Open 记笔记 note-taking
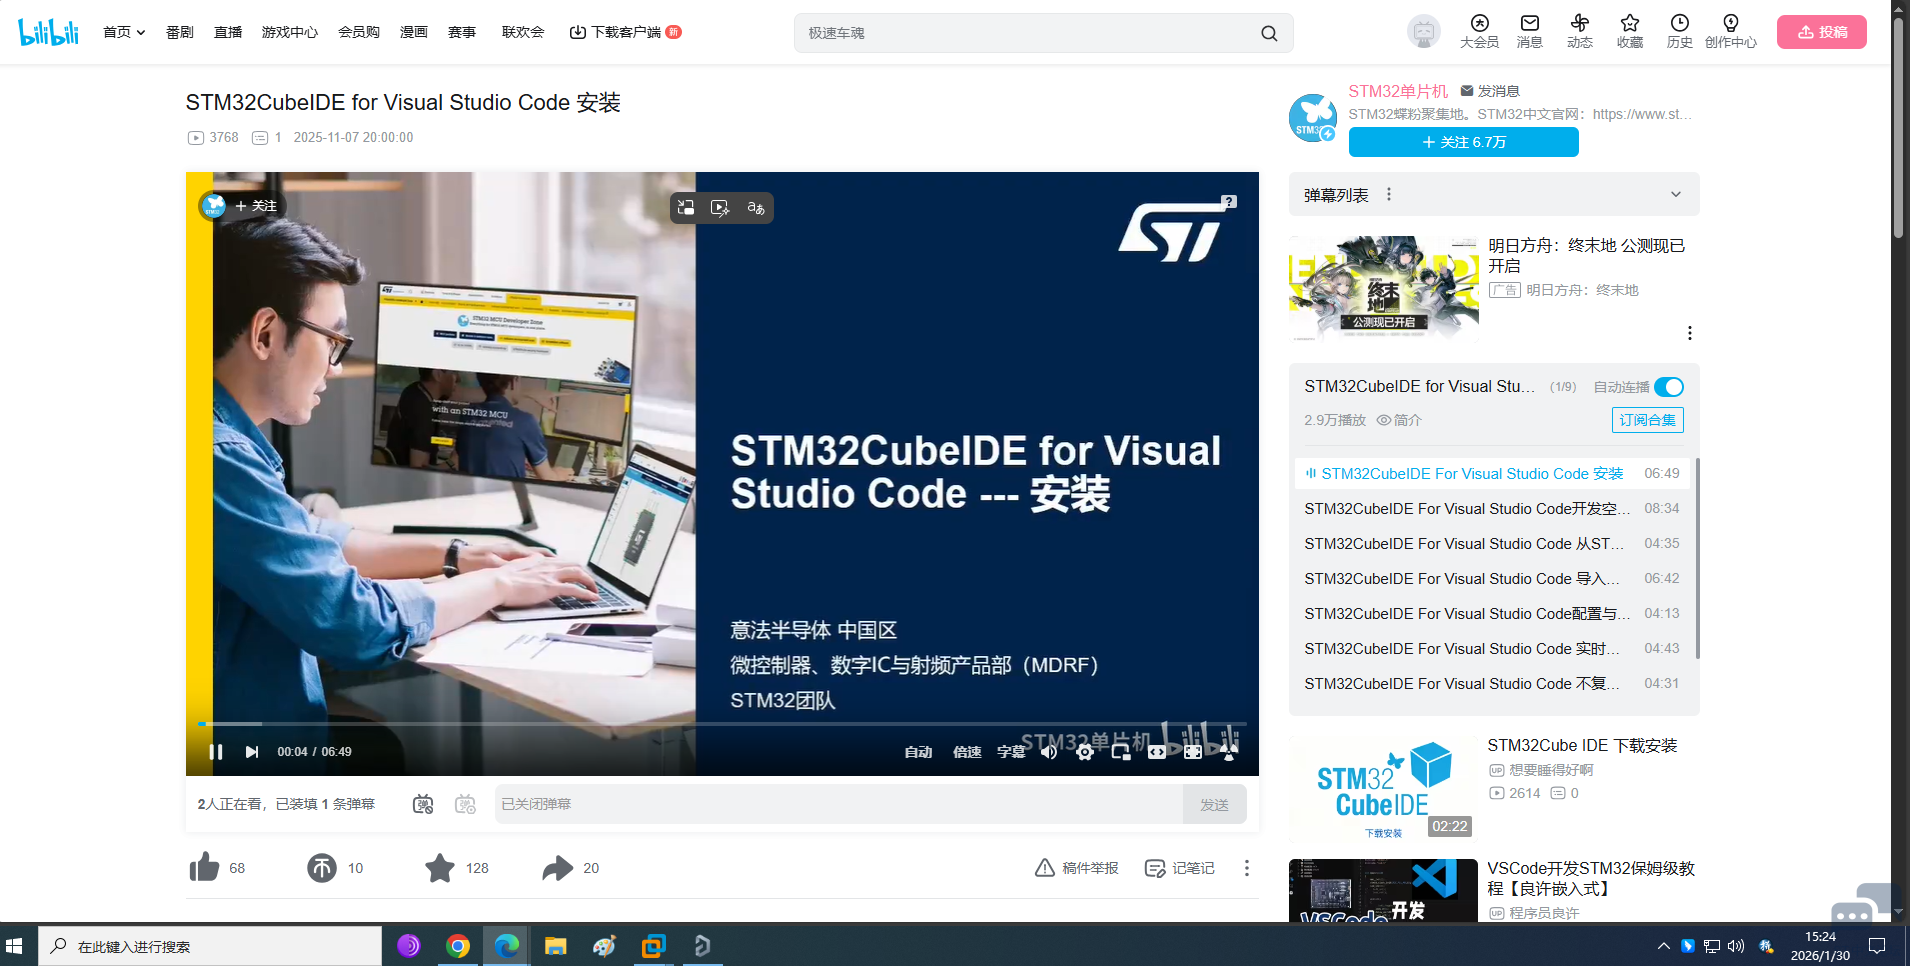 1180,868
